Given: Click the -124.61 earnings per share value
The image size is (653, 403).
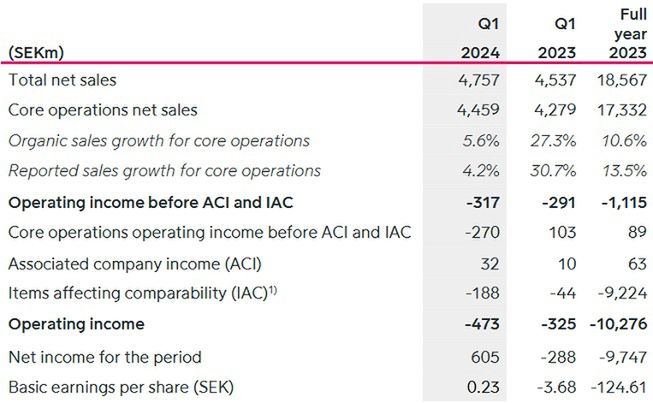Looking at the screenshot, I should coord(616,385).
